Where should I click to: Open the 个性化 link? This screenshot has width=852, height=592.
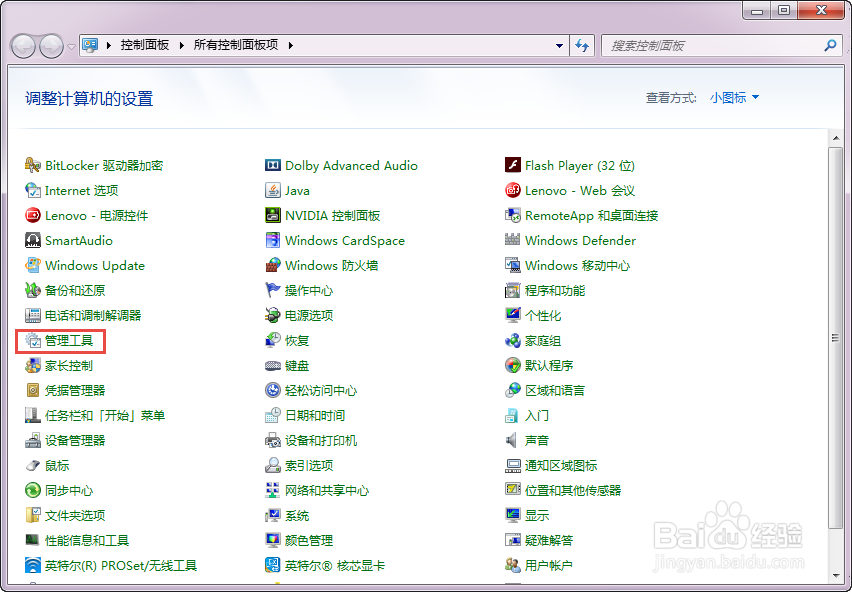[543, 316]
